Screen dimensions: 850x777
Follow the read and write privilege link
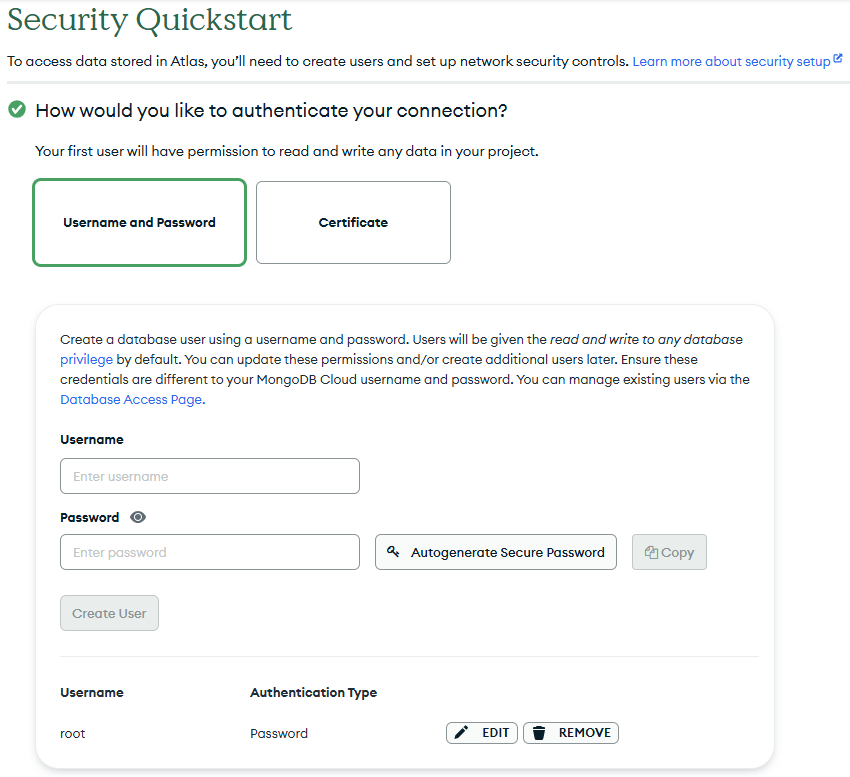click(86, 359)
